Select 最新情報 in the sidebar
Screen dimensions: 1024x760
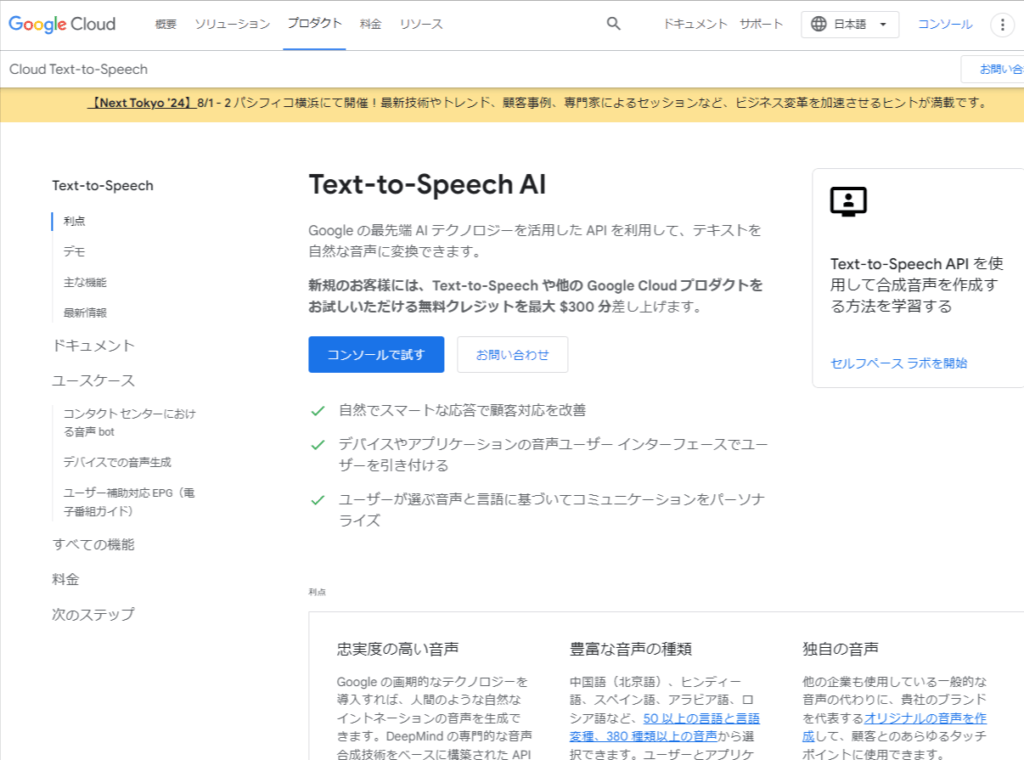pos(83,312)
